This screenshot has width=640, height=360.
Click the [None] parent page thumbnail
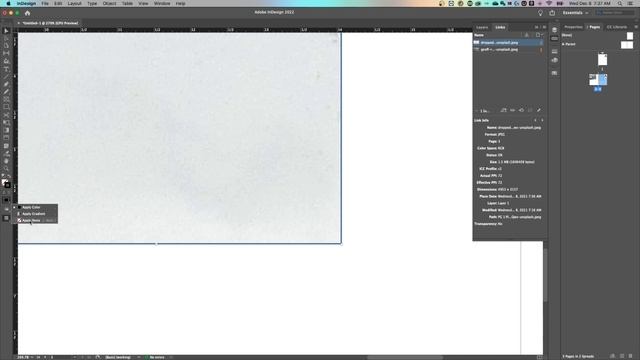630,36
